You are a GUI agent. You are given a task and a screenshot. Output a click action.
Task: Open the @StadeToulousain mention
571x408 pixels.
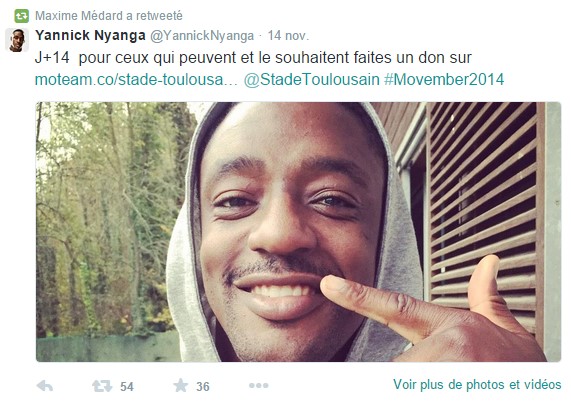312,79
